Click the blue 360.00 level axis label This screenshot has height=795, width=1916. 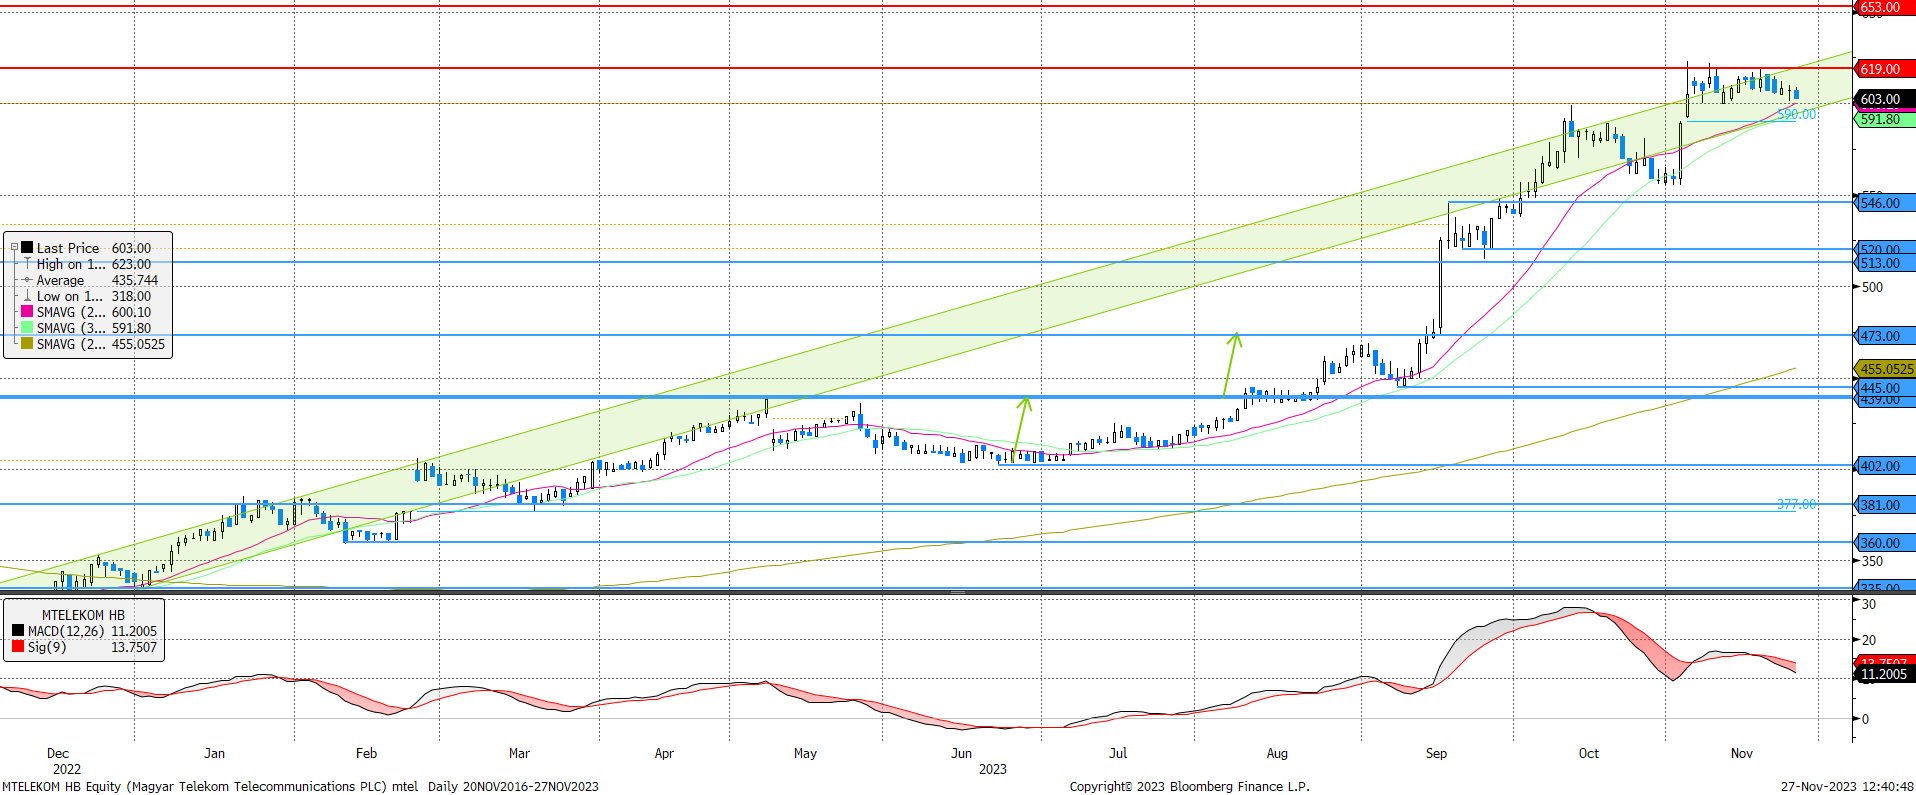[x=1884, y=543]
